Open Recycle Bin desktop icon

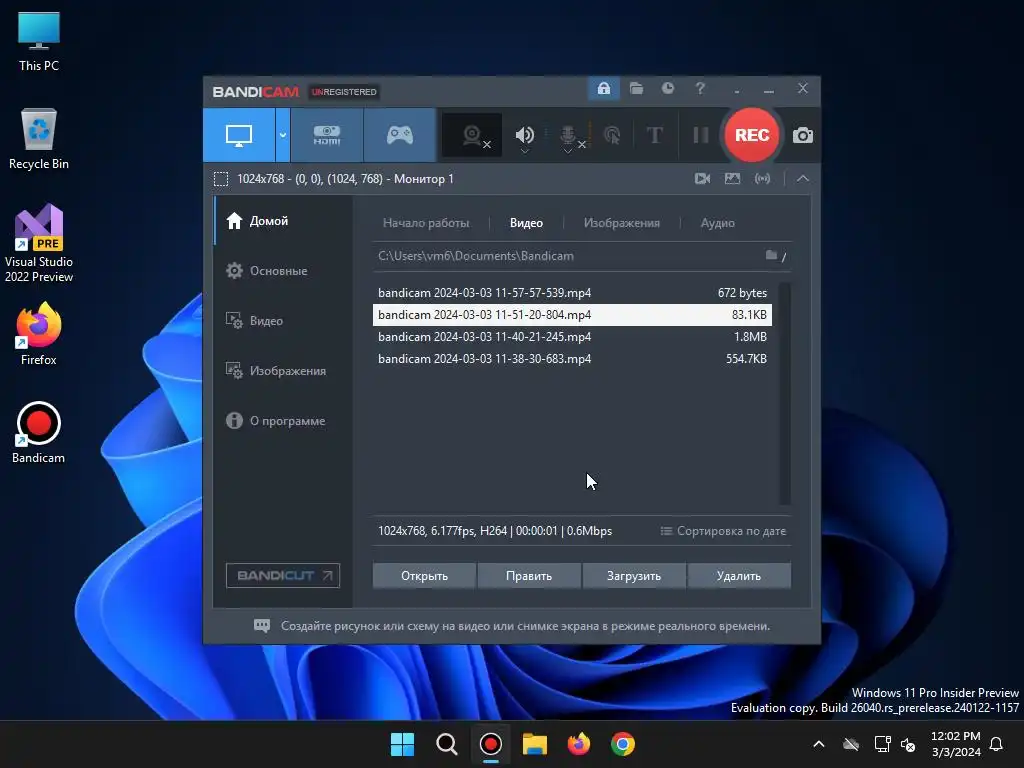[x=39, y=139]
